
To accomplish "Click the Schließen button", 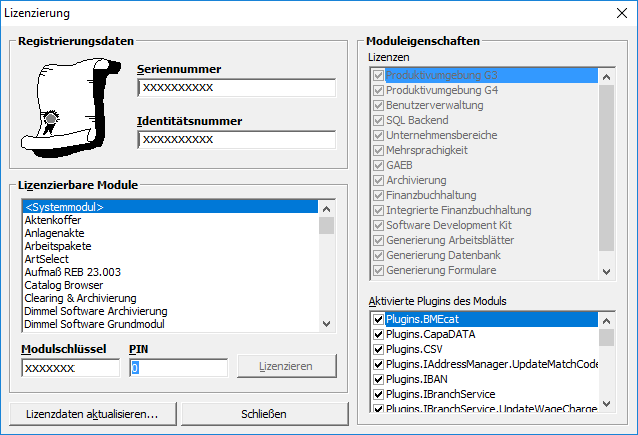I will 265,414.
